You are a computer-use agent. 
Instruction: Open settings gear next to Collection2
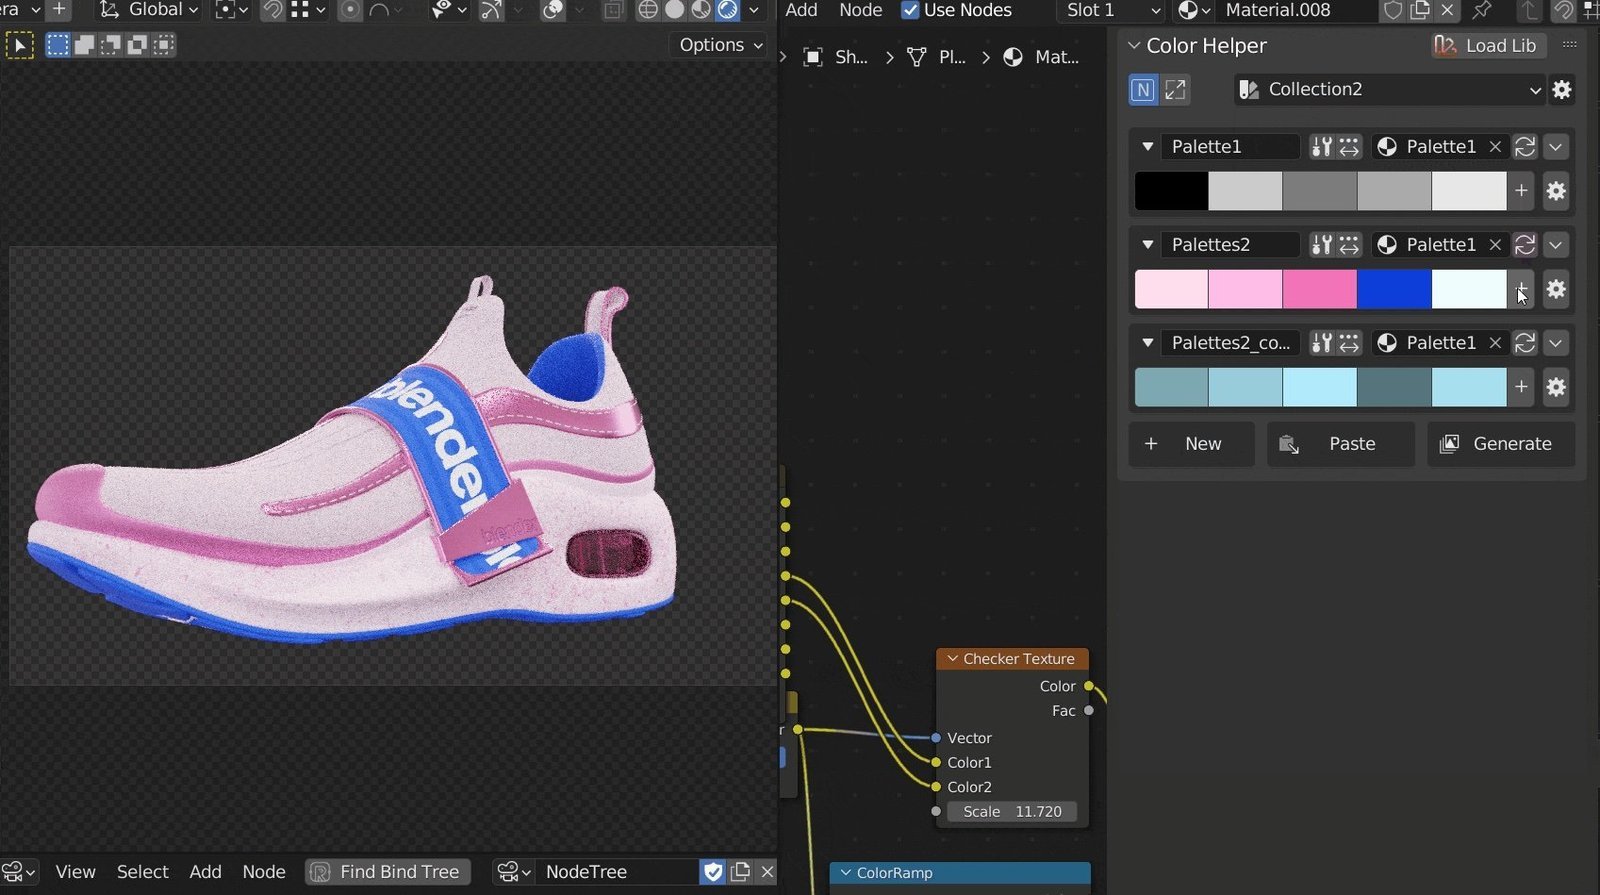pyautogui.click(x=1562, y=89)
